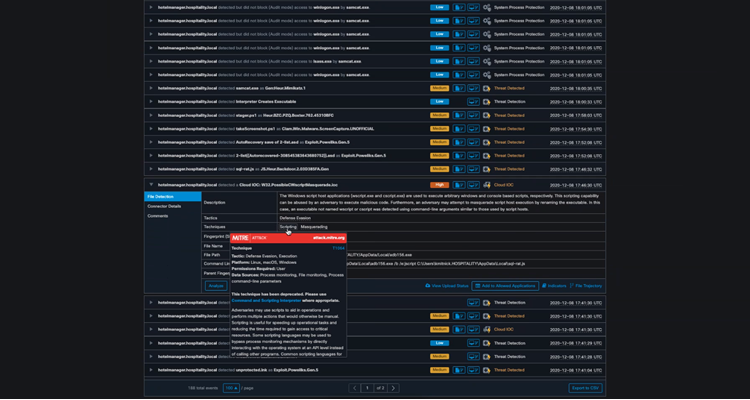Open T1064 link in MITRE popup
Screen dimensions: 750x400
(339, 248)
